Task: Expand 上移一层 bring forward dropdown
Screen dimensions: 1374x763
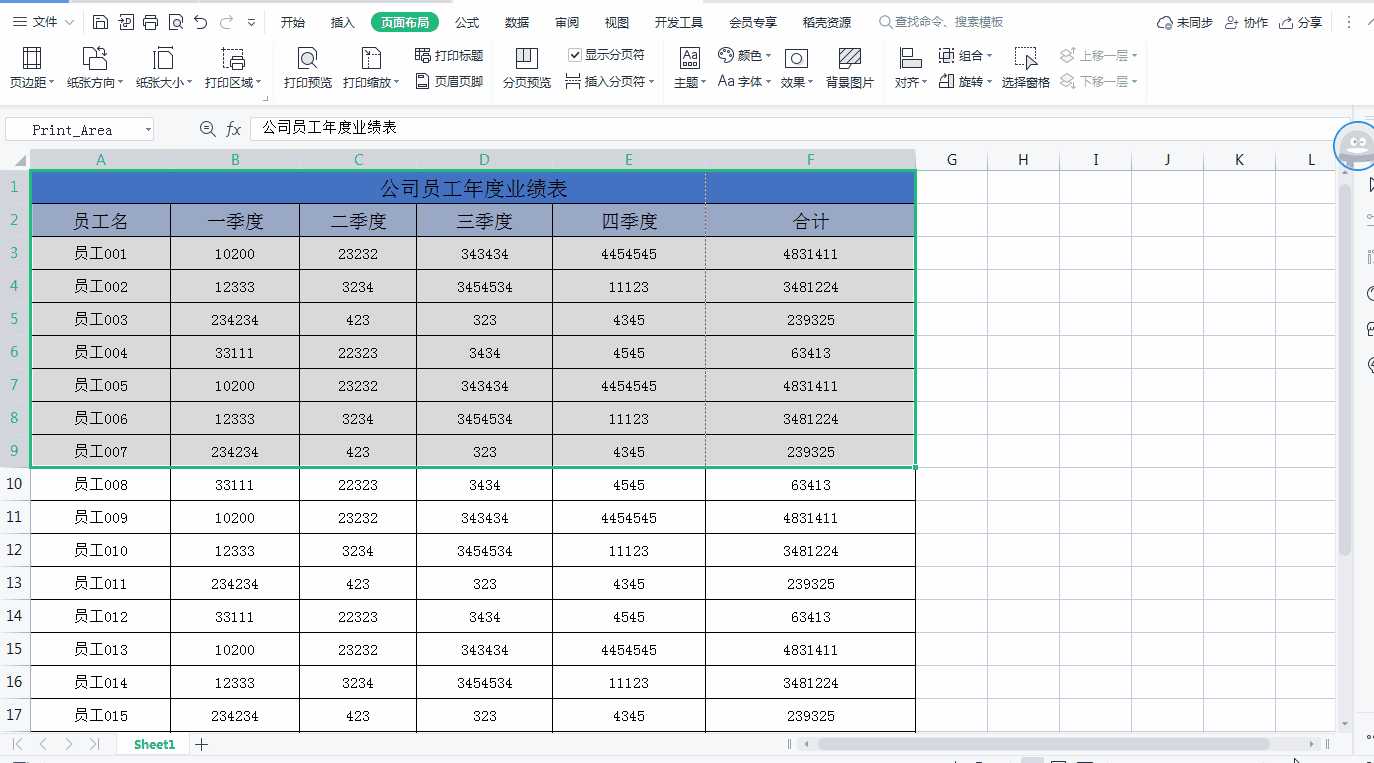Action: [1134, 57]
